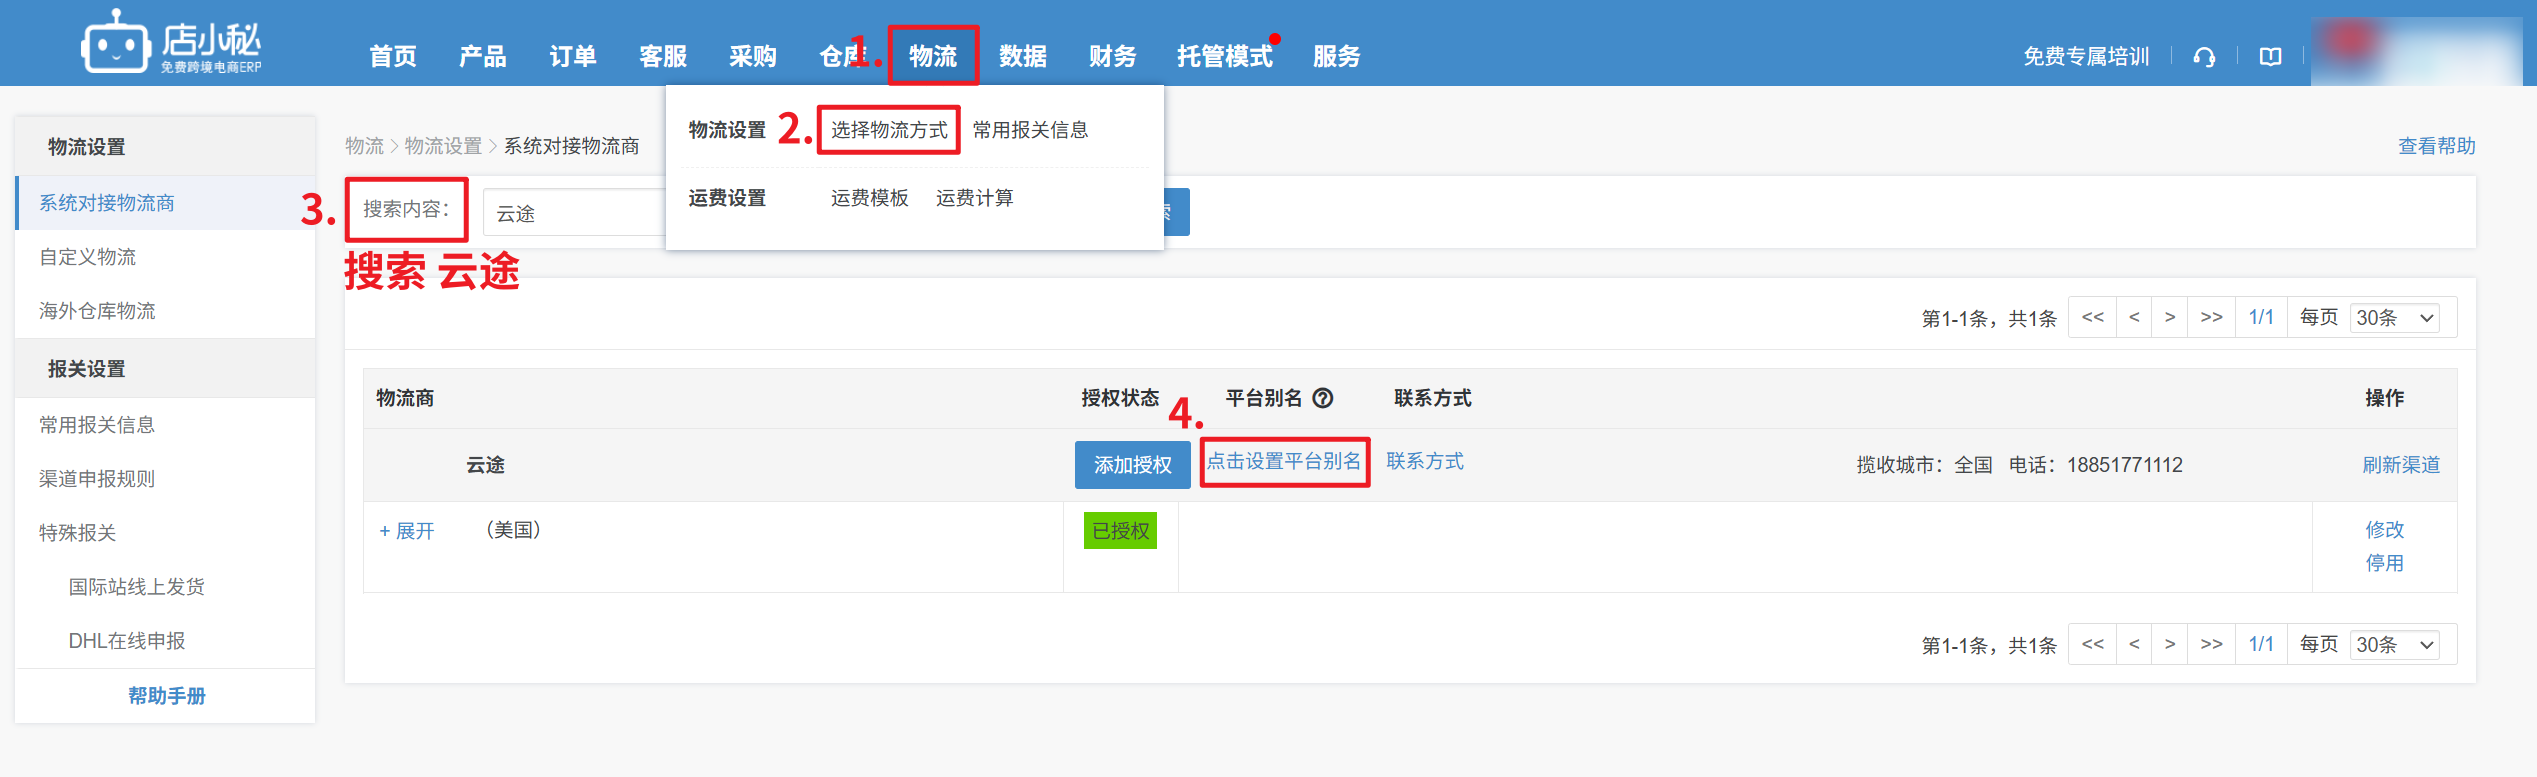2537x777 pixels.
Task: Click 点击设置平台别名 link
Action: coord(1284,461)
